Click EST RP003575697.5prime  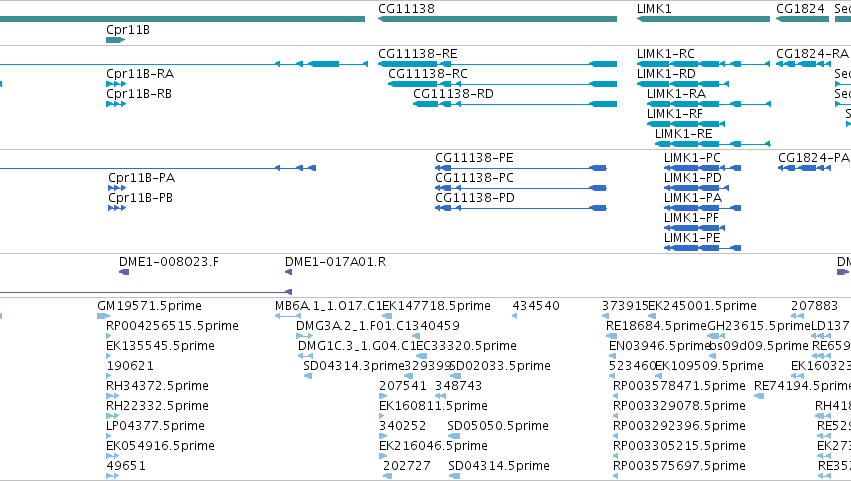point(679,466)
